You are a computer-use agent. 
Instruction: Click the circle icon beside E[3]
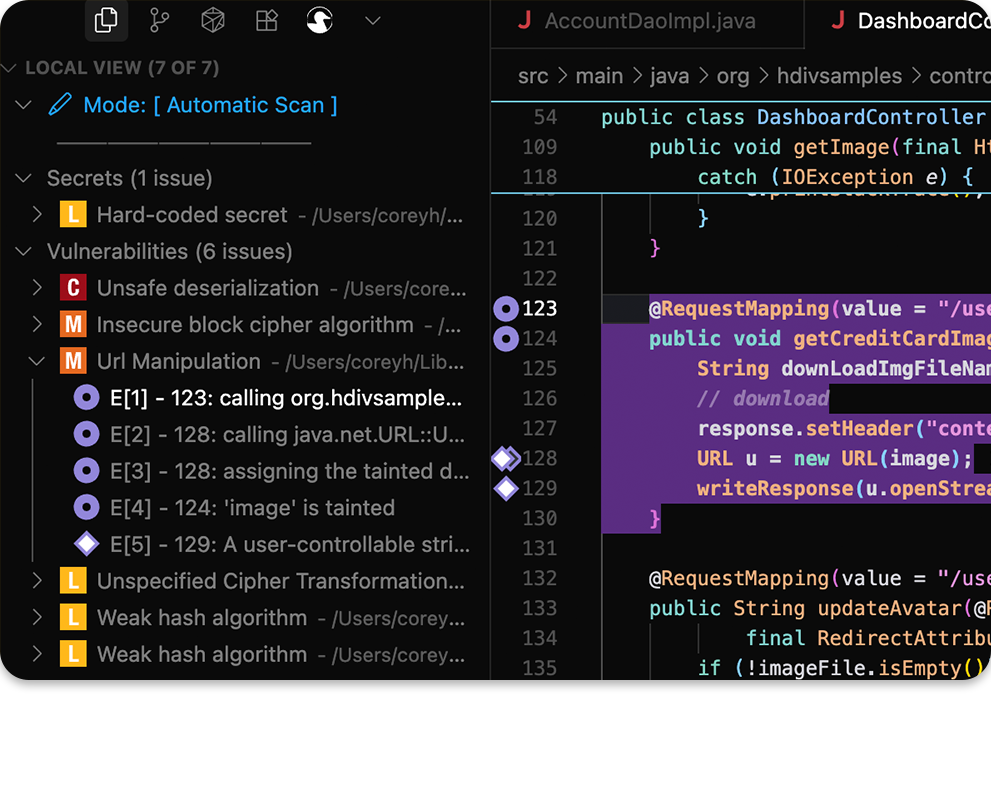point(87,471)
